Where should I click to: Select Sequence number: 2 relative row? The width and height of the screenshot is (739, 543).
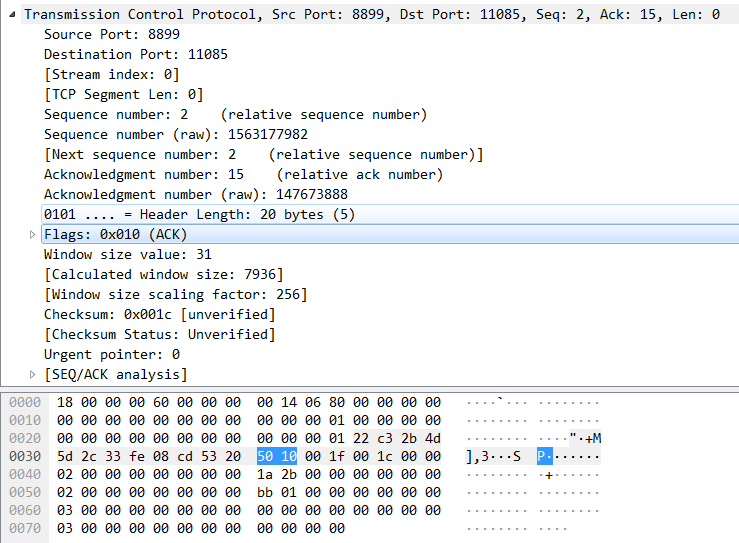236,115
